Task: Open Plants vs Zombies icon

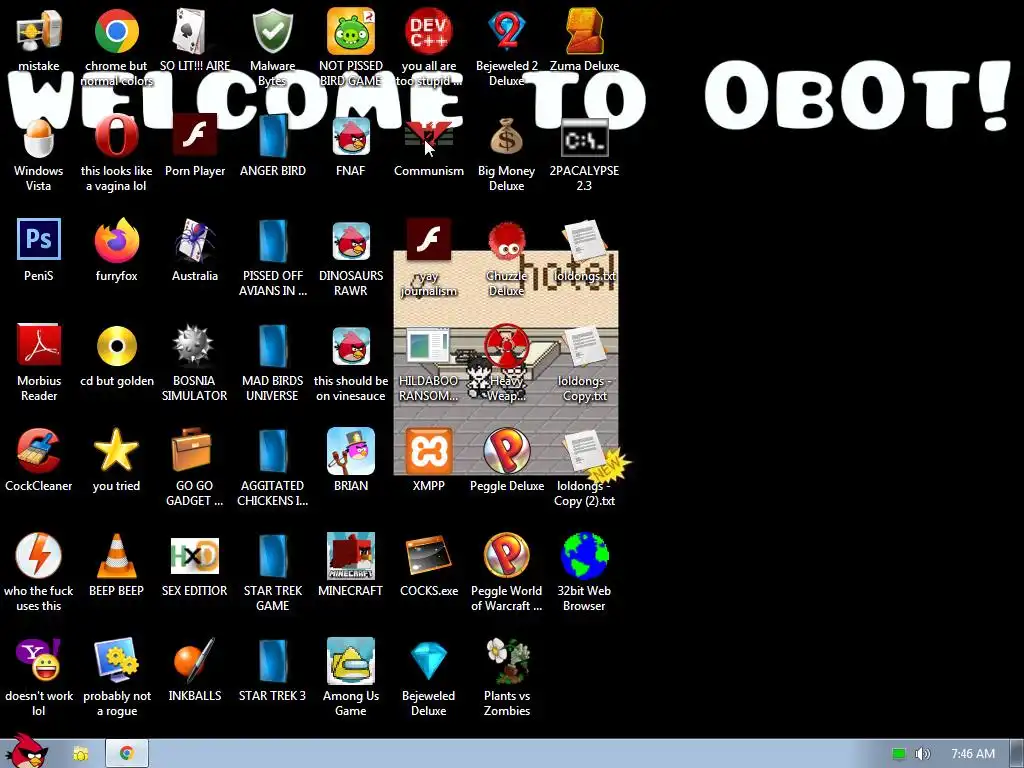Action: pyautogui.click(x=507, y=660)
